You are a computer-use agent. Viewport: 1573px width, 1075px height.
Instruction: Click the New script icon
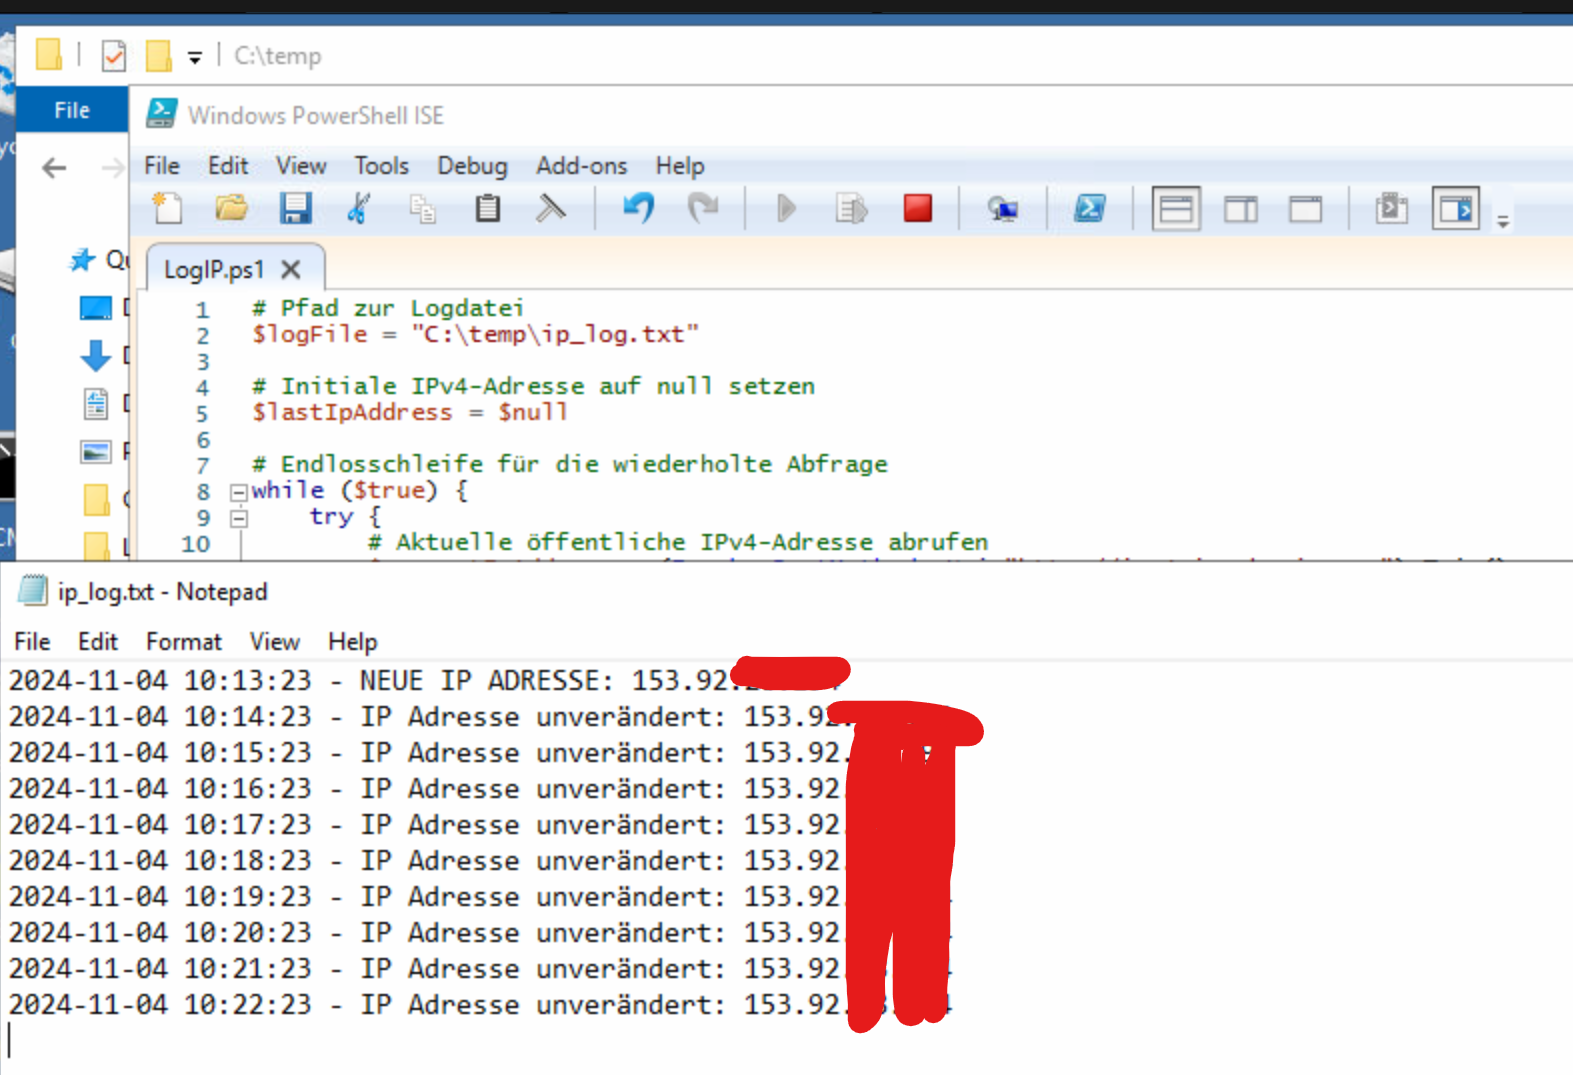167,208
